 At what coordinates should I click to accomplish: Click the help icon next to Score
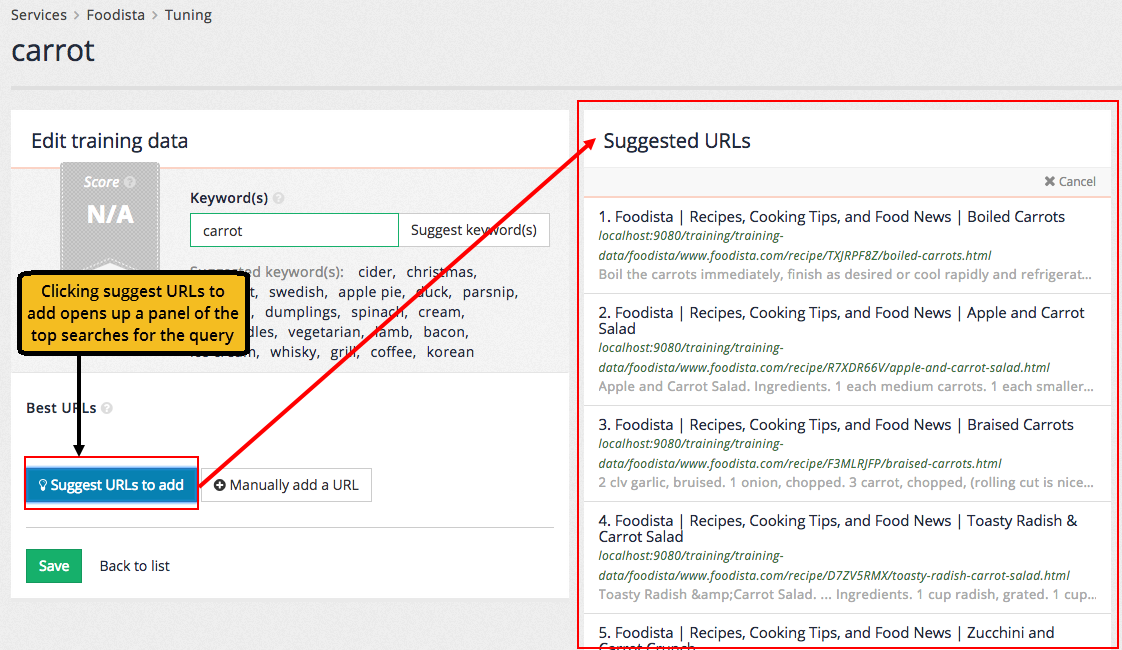pyautogui.click(x=130, y=182)
